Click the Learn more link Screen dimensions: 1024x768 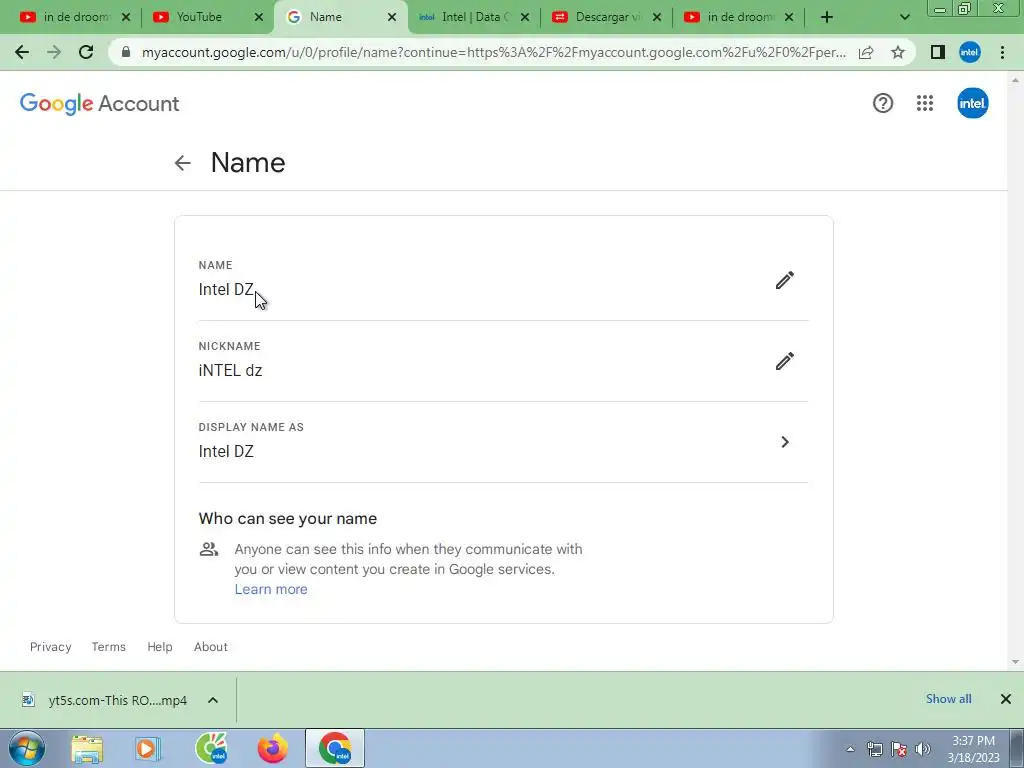[271, 589]
